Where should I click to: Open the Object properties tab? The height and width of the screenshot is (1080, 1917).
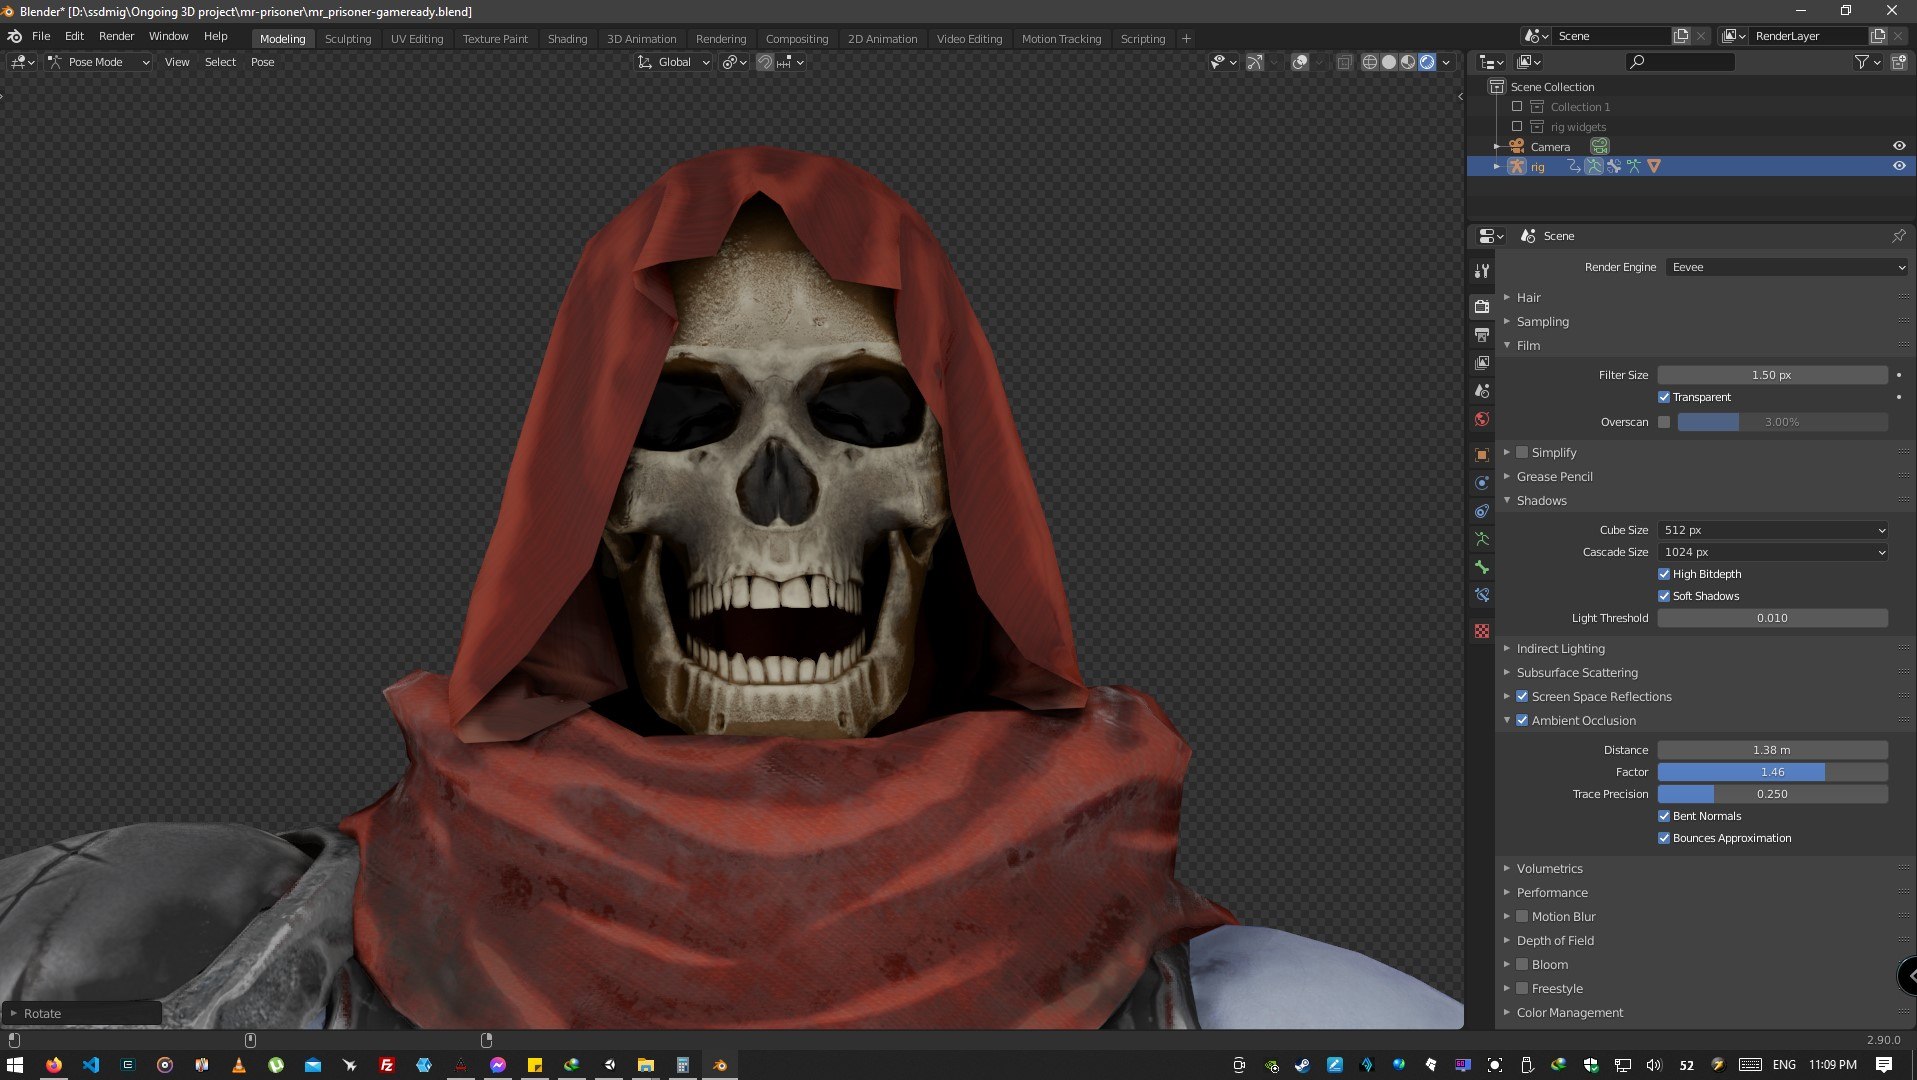click(1482, 455)
